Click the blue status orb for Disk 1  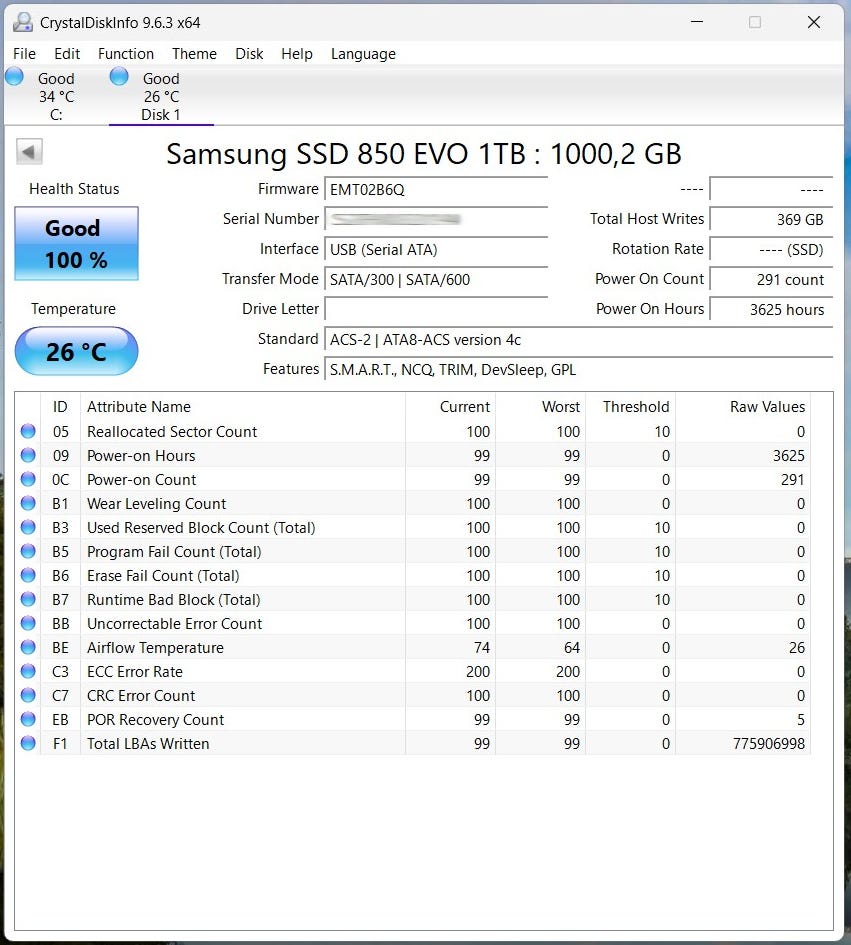[x=119, y=77]
